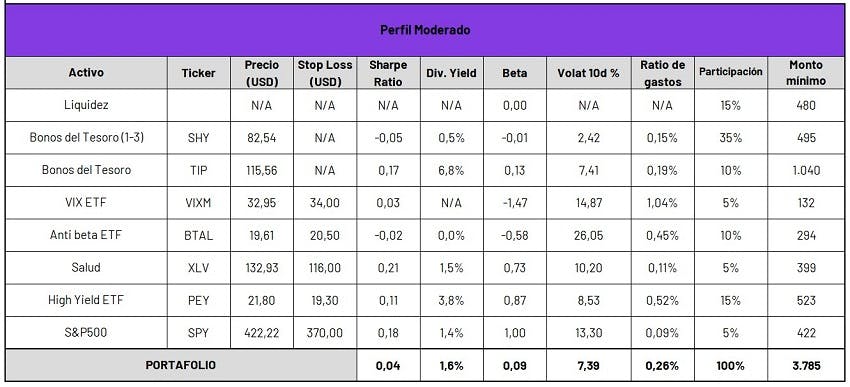Select the Ticker column header
The width and height of the screenshot is (850, 387).
pos(198,73)
